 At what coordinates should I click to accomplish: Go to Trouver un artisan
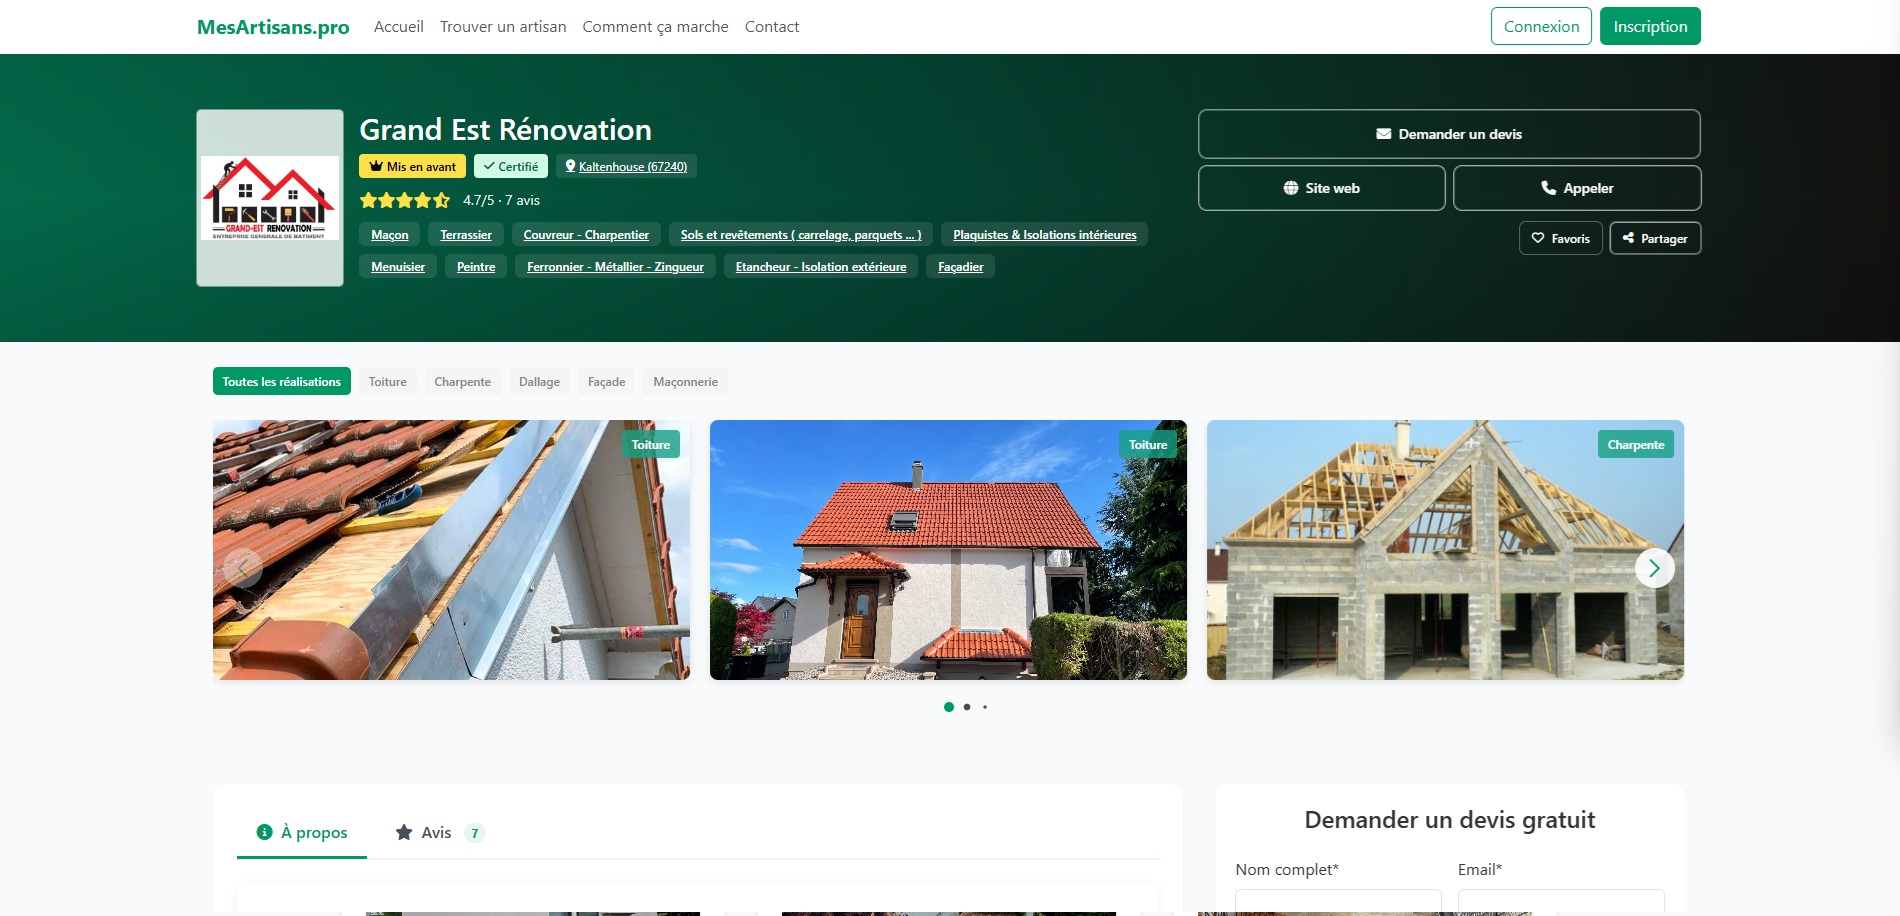[503, 27]
